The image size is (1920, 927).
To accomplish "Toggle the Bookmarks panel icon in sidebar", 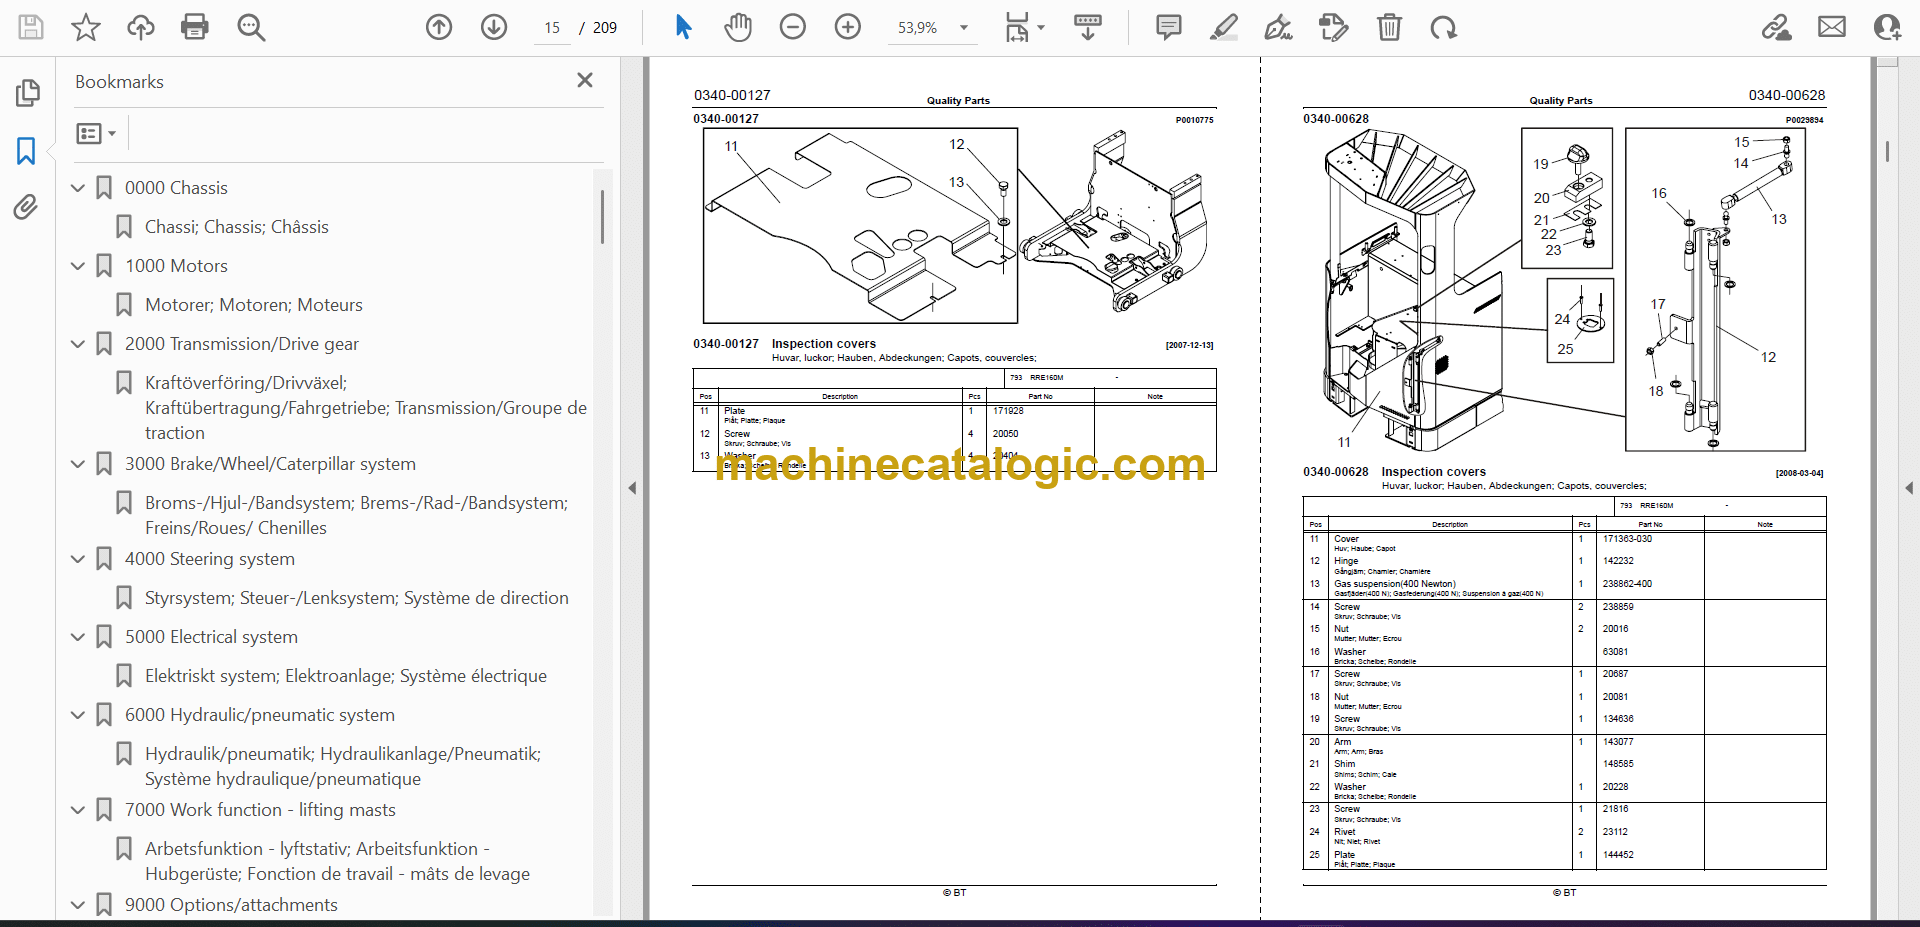I will coord(26,151).
